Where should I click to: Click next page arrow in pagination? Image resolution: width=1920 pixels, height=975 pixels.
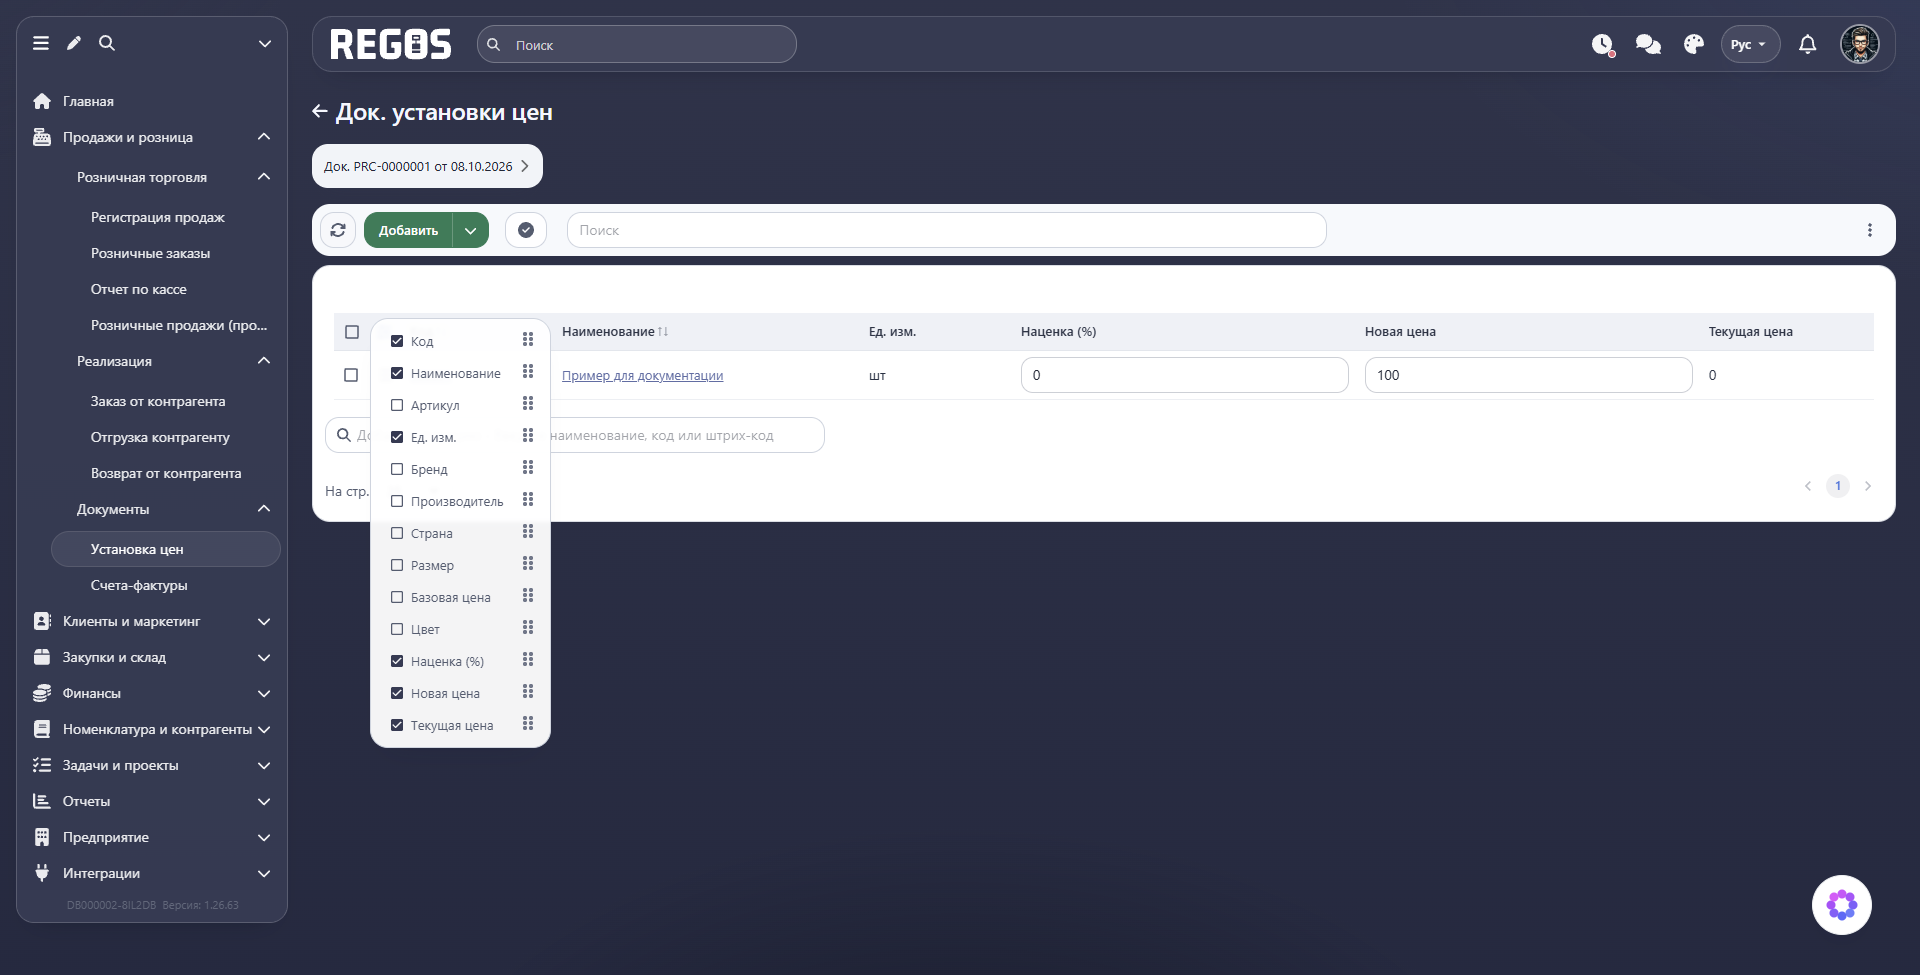pyautogui.click(x=1868, y=486)
